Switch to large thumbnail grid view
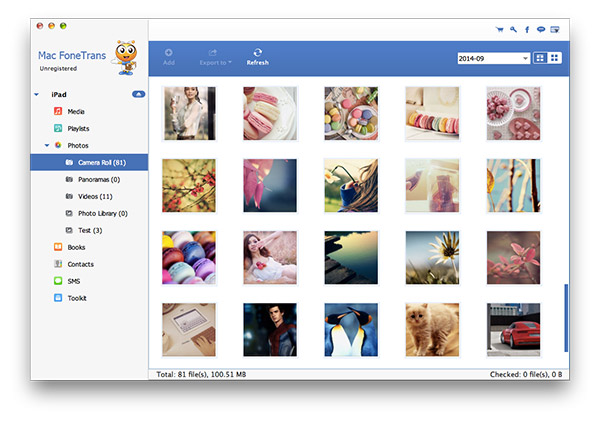 [x=539, y=58]
